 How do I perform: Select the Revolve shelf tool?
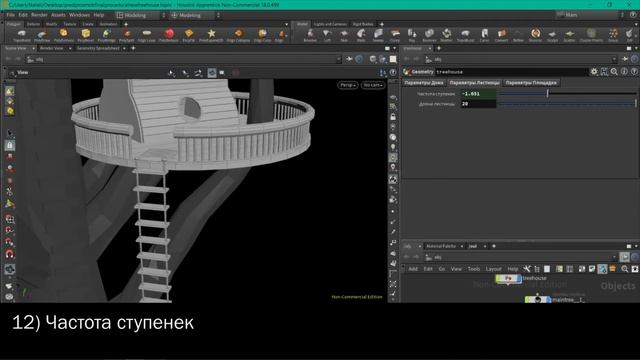pos(310,35)
